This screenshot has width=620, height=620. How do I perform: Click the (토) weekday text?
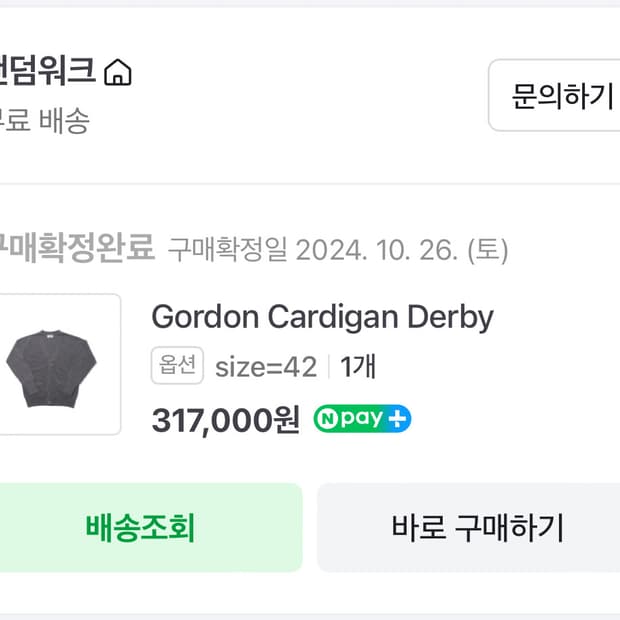[x=488, y=248]
